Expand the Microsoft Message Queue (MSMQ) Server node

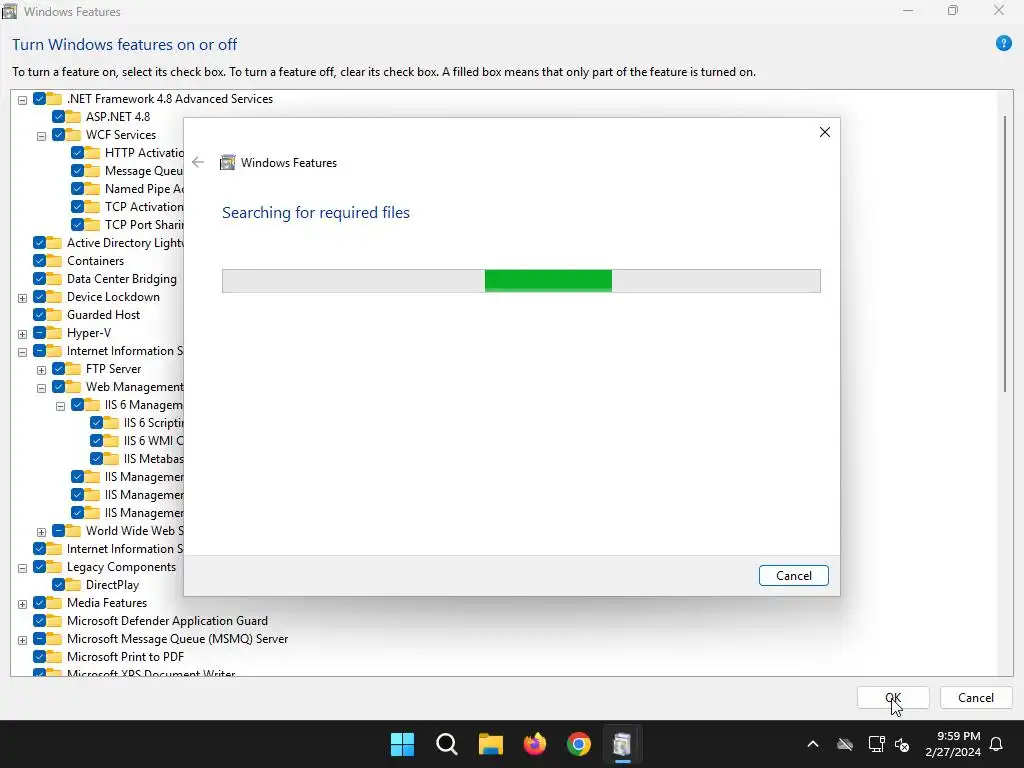(22, 640)
